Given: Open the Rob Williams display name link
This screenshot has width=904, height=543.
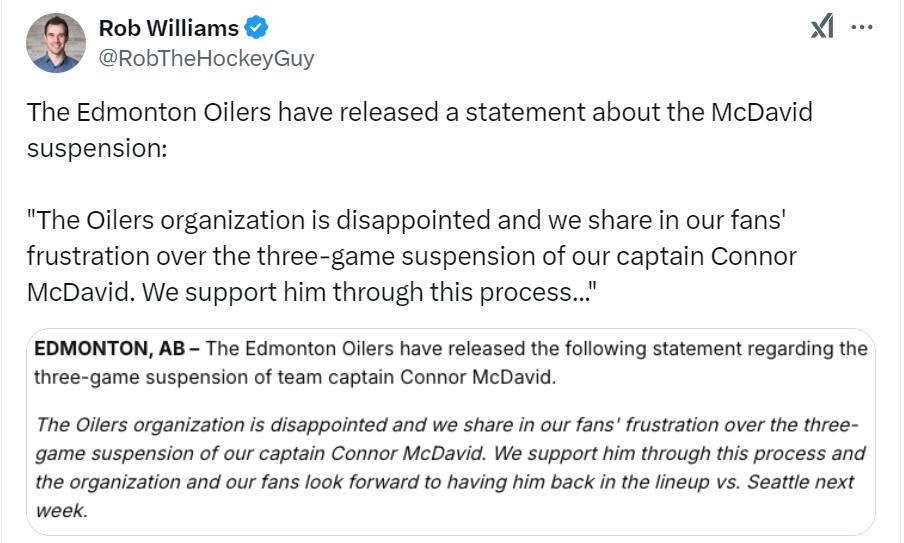Looking at the screenshot, I should (x=169, y=28).
